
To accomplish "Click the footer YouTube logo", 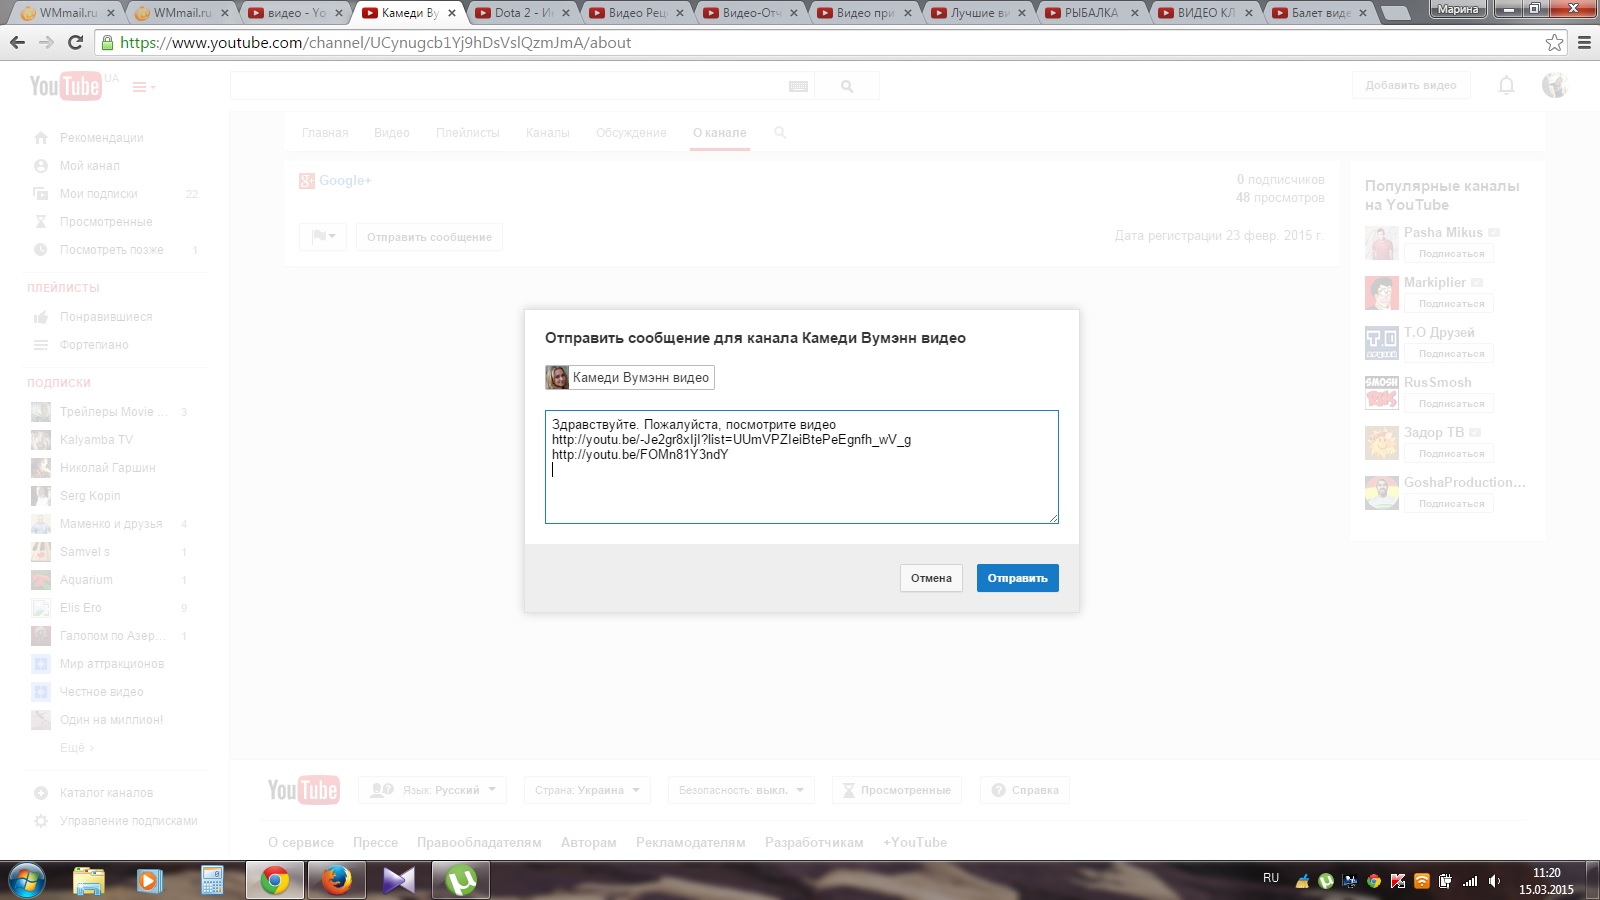I will (303, 790).
